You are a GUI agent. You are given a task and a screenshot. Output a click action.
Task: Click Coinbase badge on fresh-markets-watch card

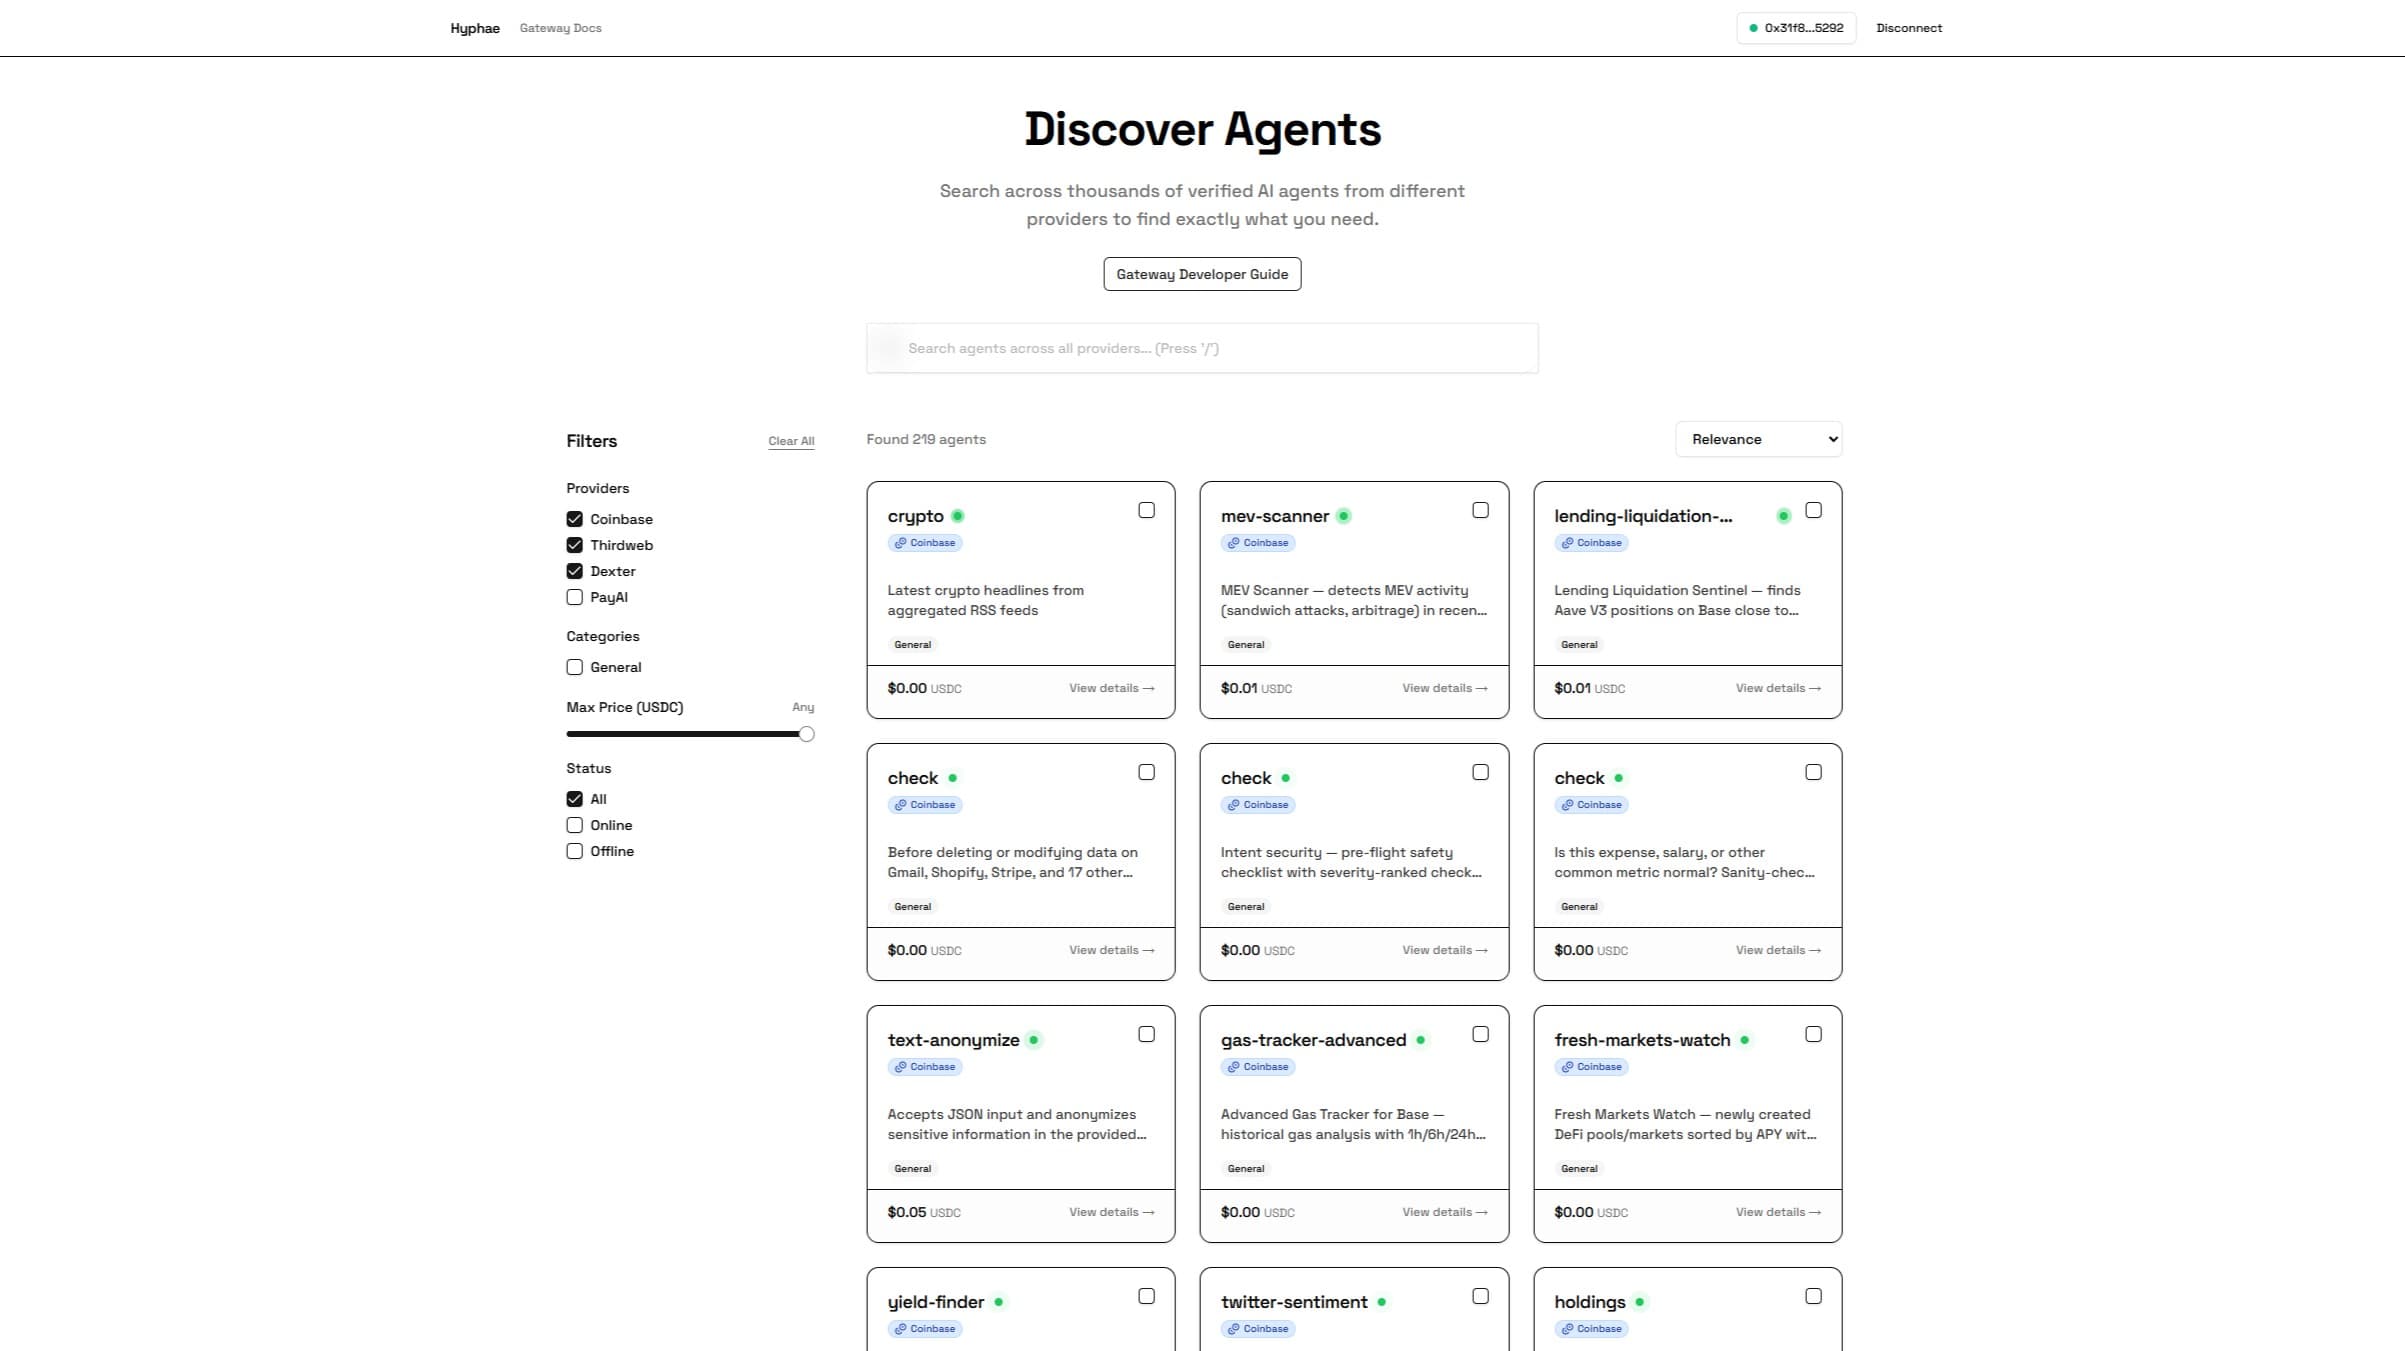coord(1591,1067)
